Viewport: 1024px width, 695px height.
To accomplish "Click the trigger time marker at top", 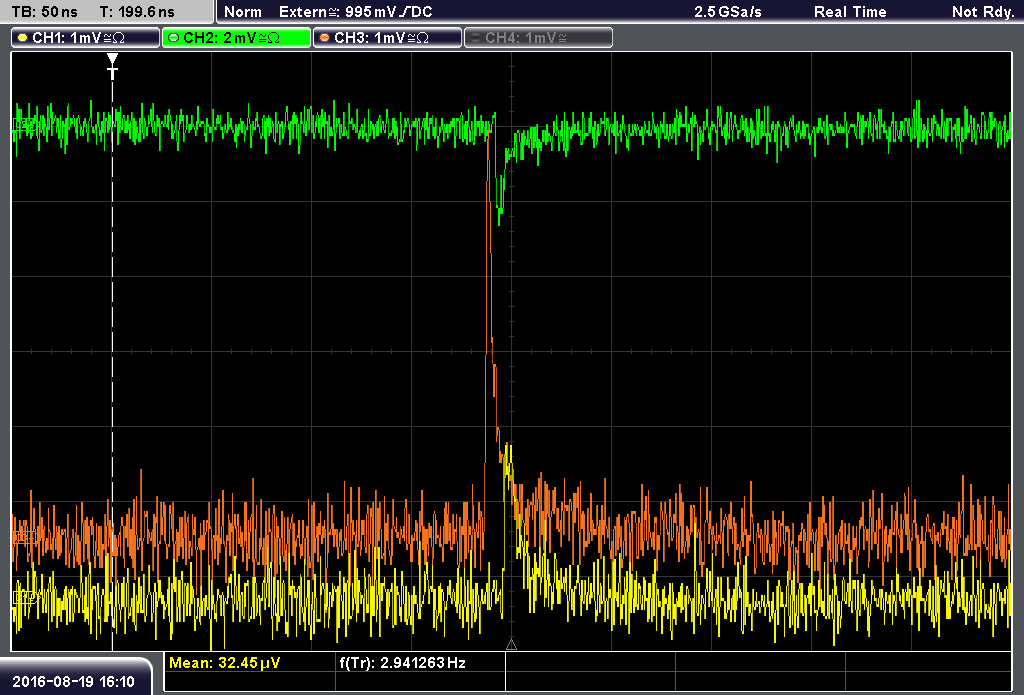I will click(x=112, y=67).
